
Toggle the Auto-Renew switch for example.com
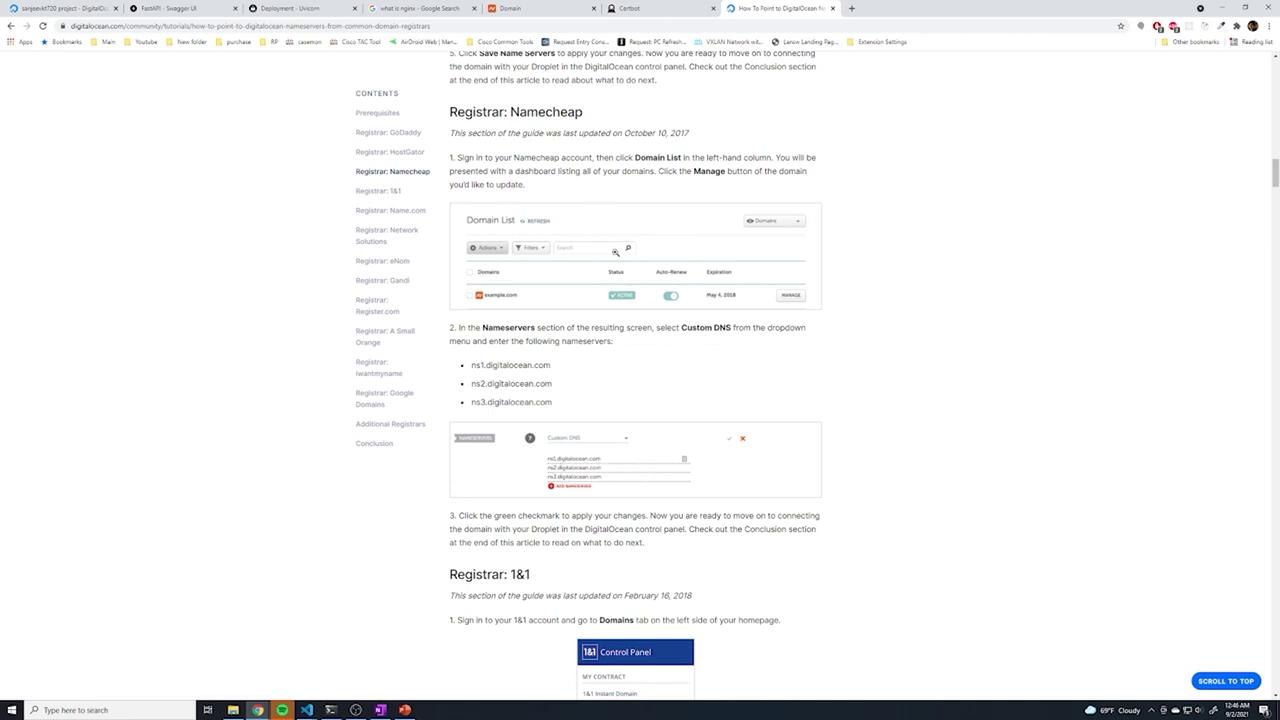pos(671,296)
